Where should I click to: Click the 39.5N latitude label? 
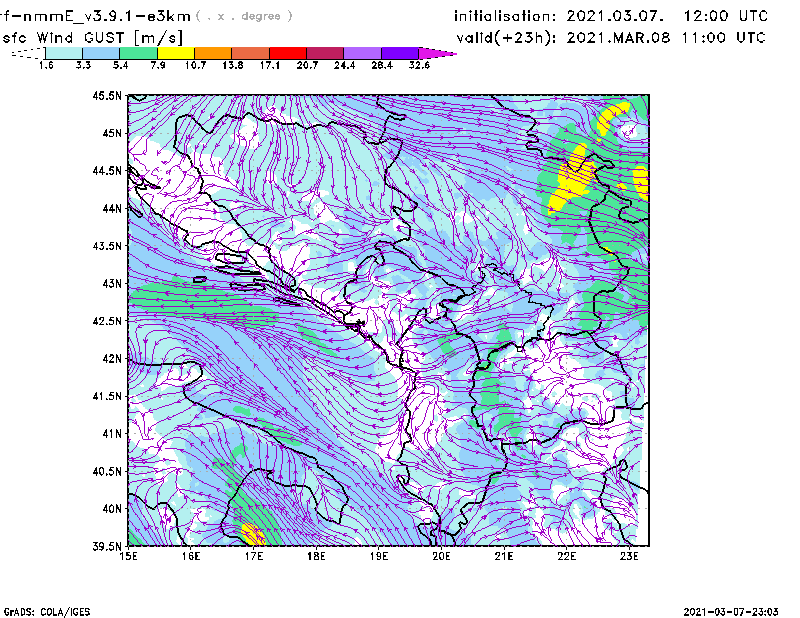coord(107,547)
